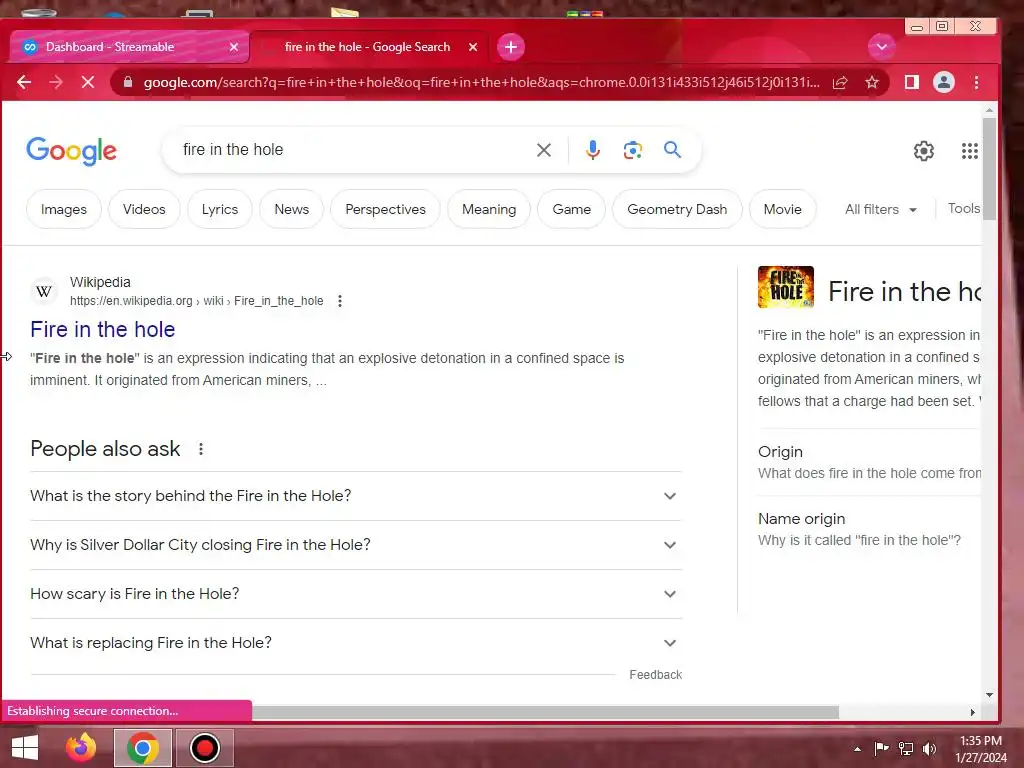Bookmark this page with the star icon
The width and height of the screenshot is (1024, 768).
pyautogui.click(x=872, y=82)
